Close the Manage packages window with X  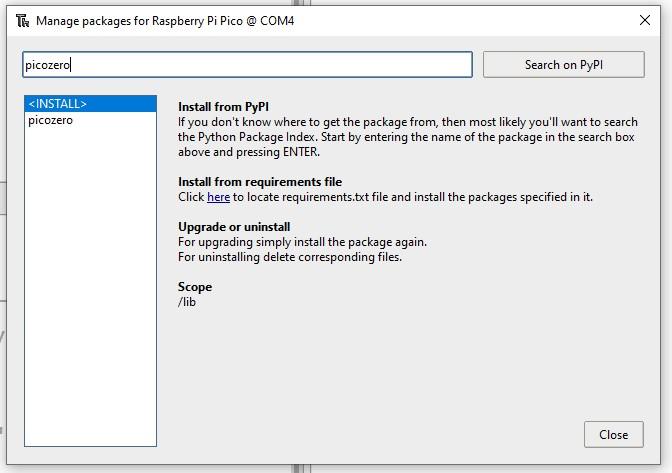coord(644,20)
